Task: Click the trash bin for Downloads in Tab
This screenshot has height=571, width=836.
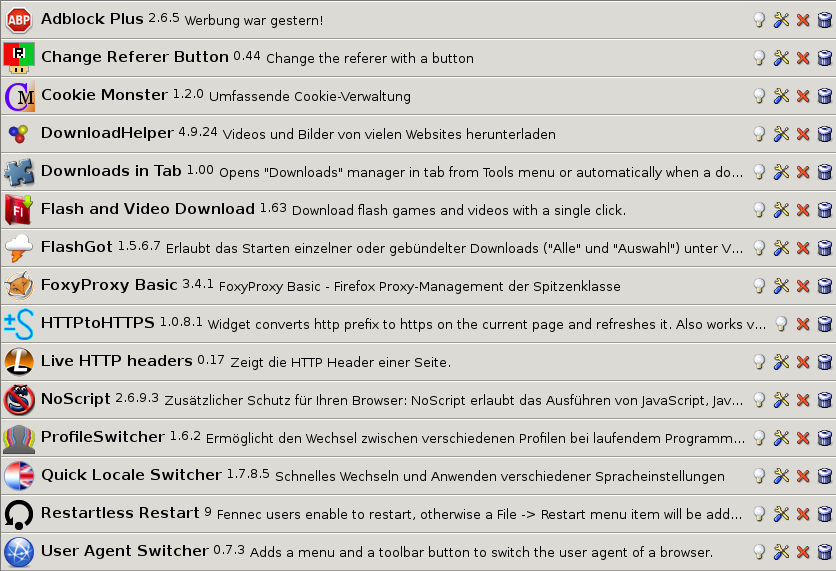Action: click(x=824, y=172)
